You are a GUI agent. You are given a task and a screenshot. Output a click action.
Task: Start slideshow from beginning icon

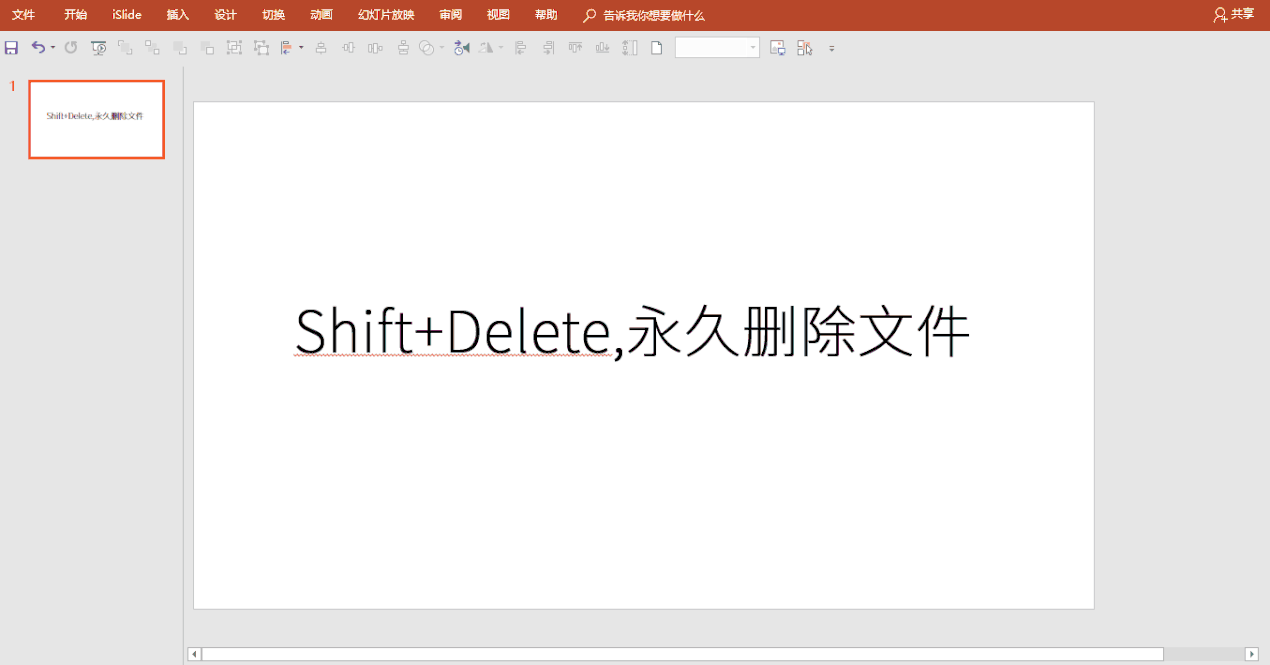(x=98, y=47)
